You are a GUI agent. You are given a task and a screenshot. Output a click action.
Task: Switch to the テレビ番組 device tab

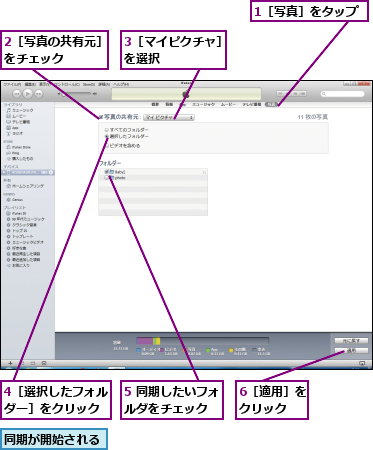point(252,104)
